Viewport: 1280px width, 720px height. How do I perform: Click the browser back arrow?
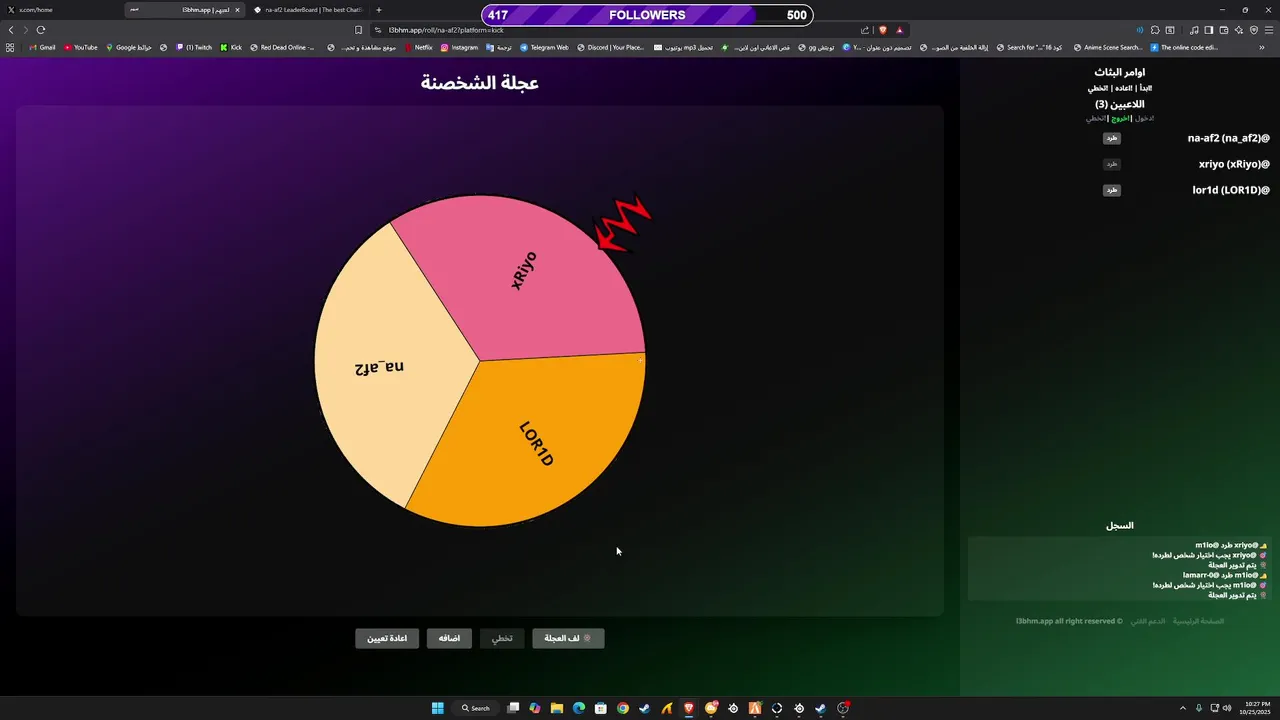(x=11, y=30)
